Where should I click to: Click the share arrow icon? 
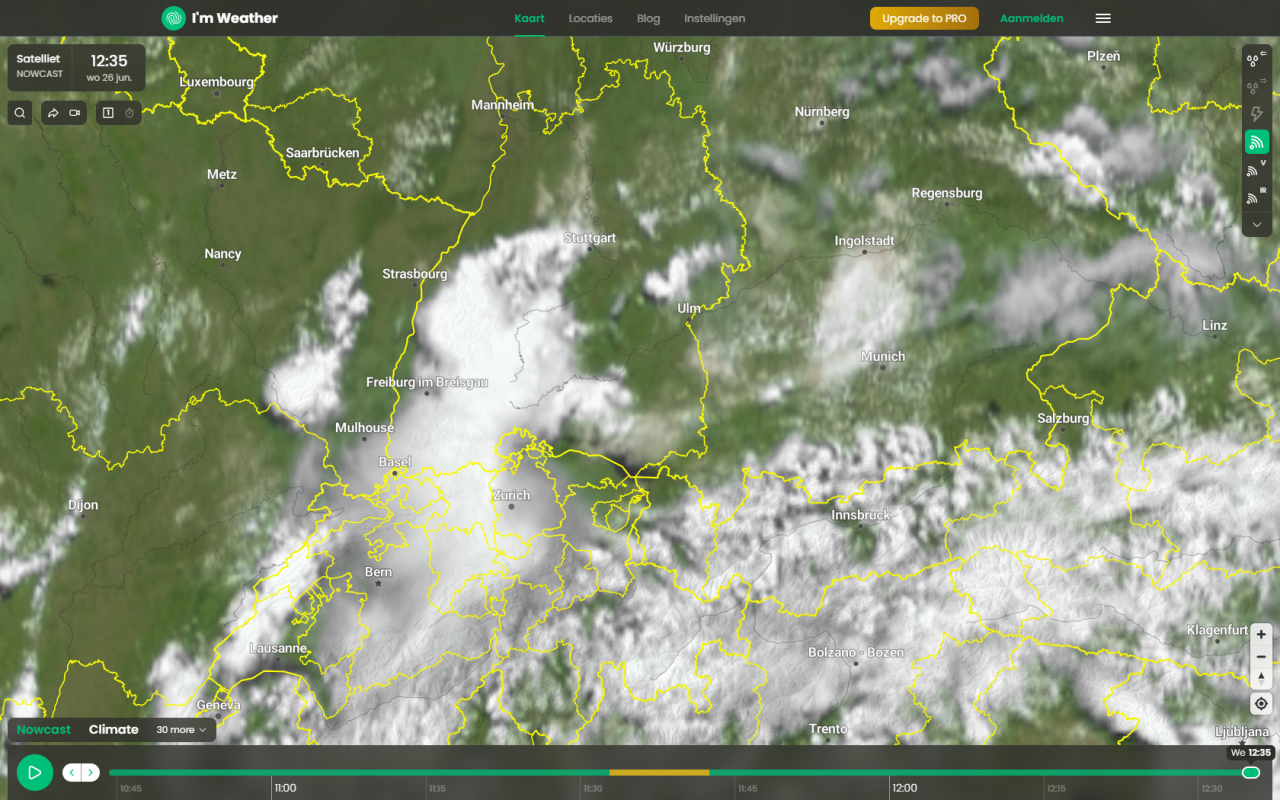[x=53, y=113]
